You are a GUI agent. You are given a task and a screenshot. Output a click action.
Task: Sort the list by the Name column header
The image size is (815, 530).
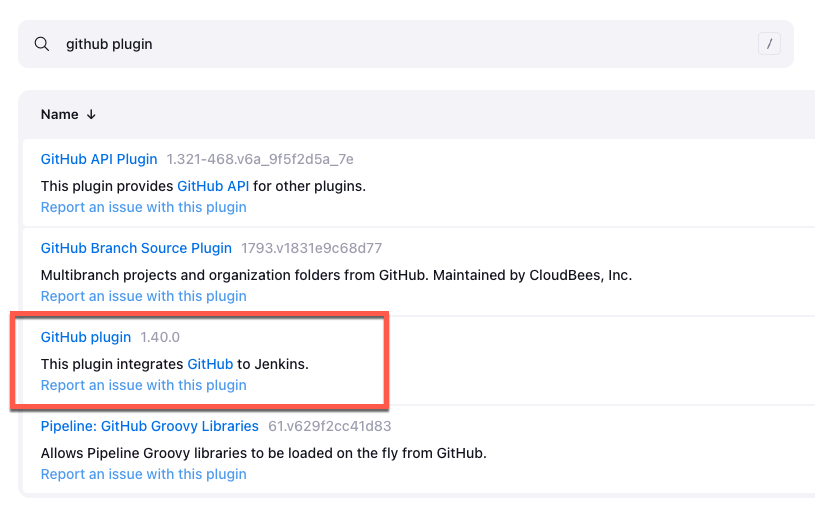(x=59, y=115)
